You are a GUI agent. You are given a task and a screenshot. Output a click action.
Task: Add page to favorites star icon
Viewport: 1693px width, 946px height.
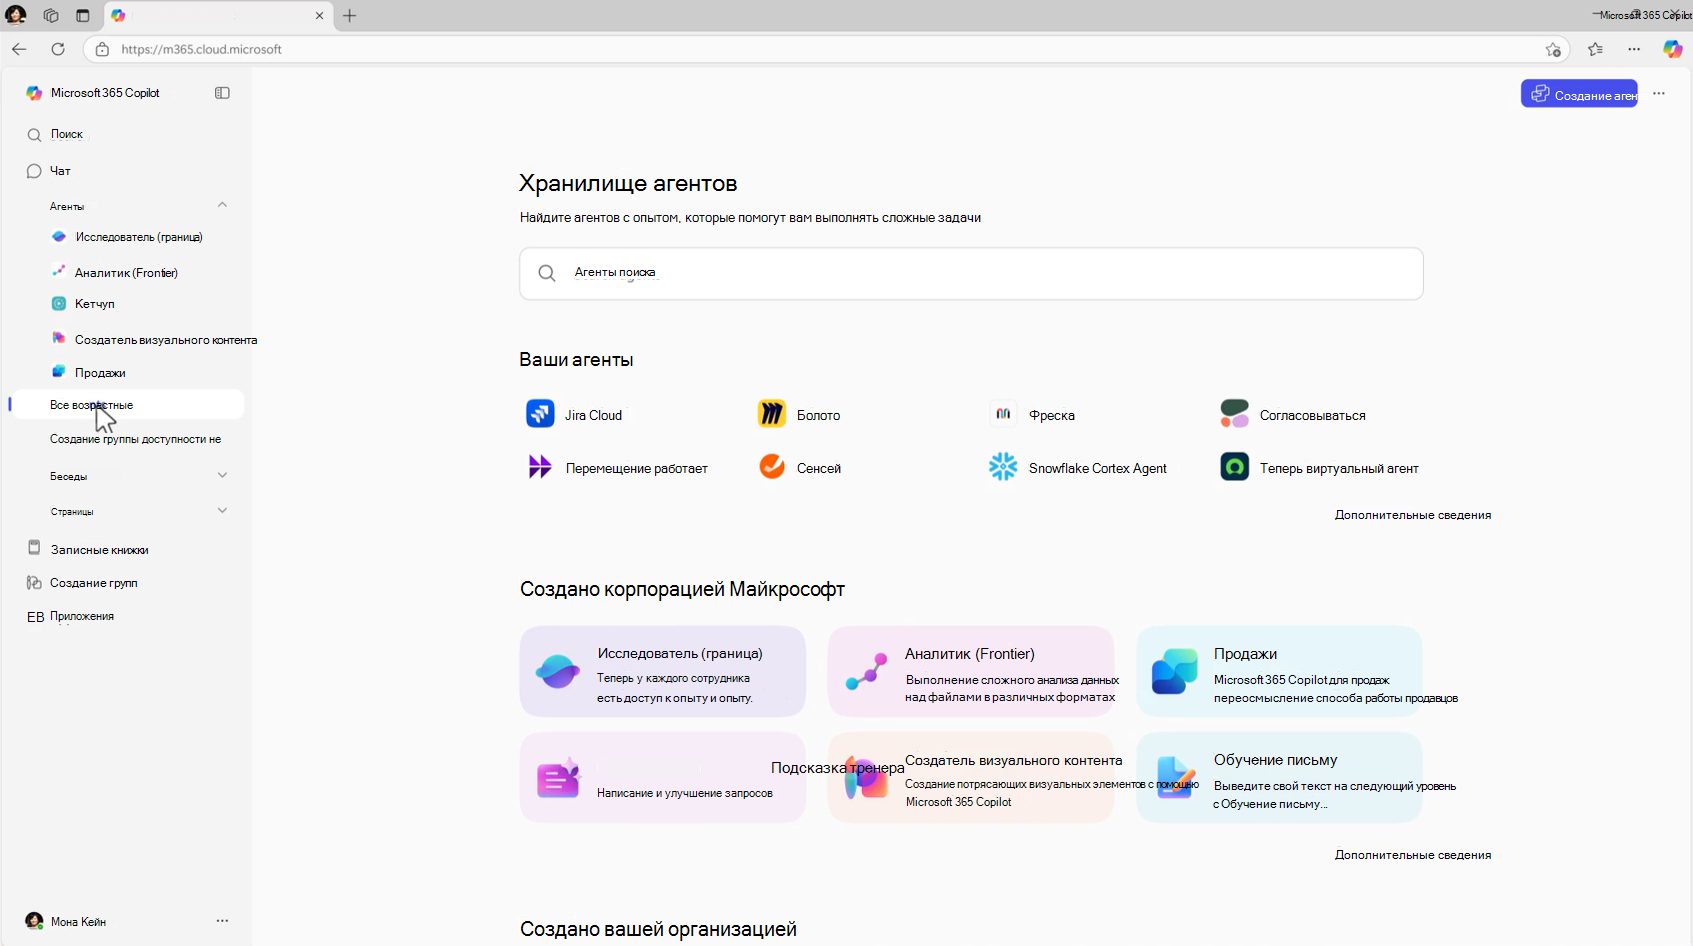click(1553, 49)
